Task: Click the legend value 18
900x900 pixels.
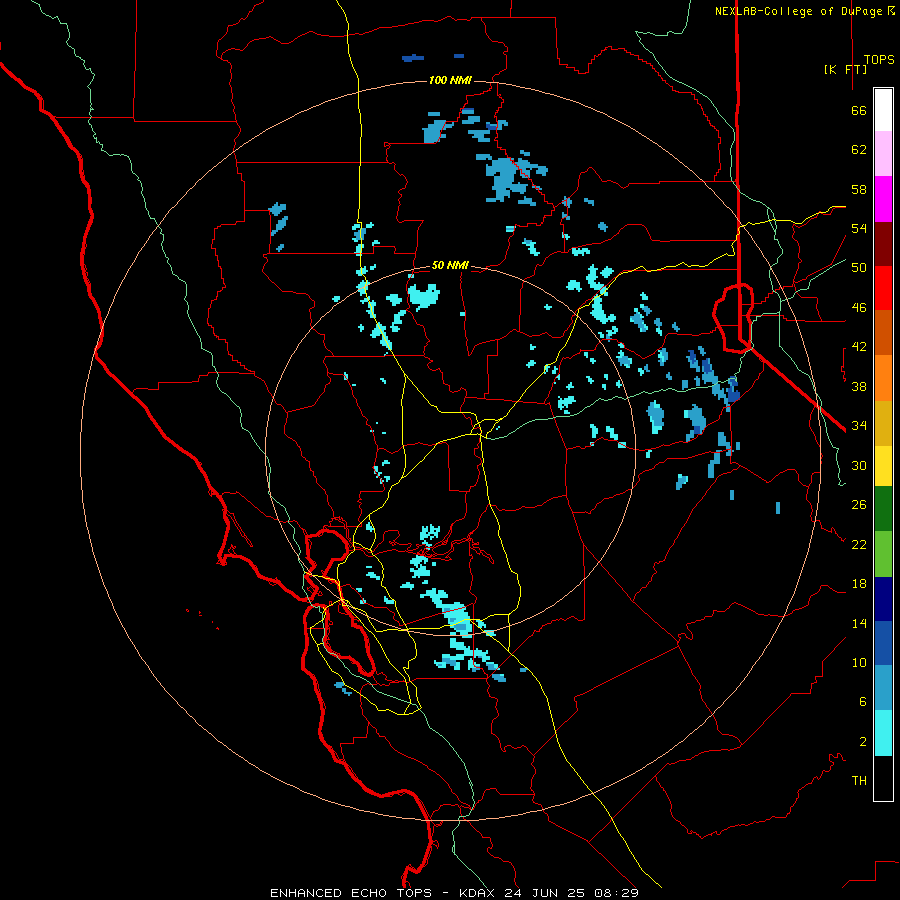Action: (x=859, y=584)
